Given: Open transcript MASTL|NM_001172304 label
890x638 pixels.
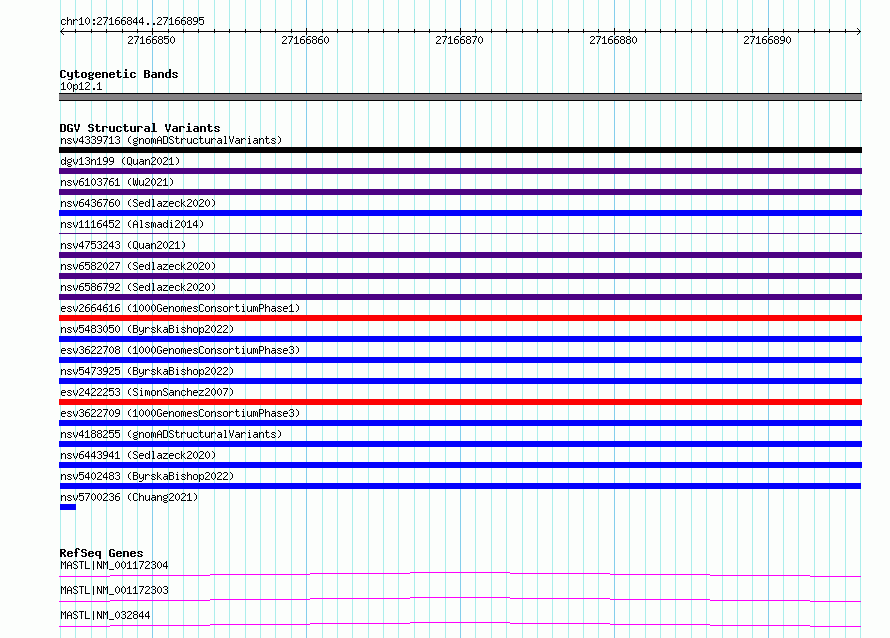Looking at the screenshot, I should tap(114, 565).
